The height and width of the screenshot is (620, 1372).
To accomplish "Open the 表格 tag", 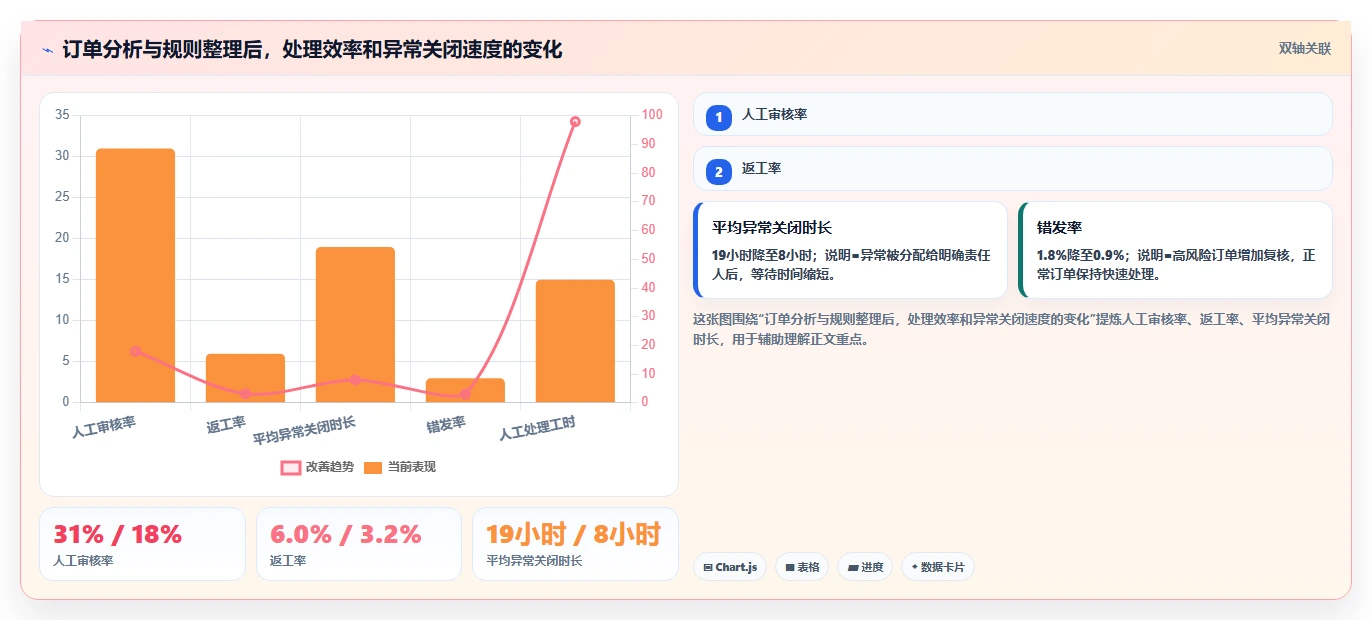I will tap(802, 567).
